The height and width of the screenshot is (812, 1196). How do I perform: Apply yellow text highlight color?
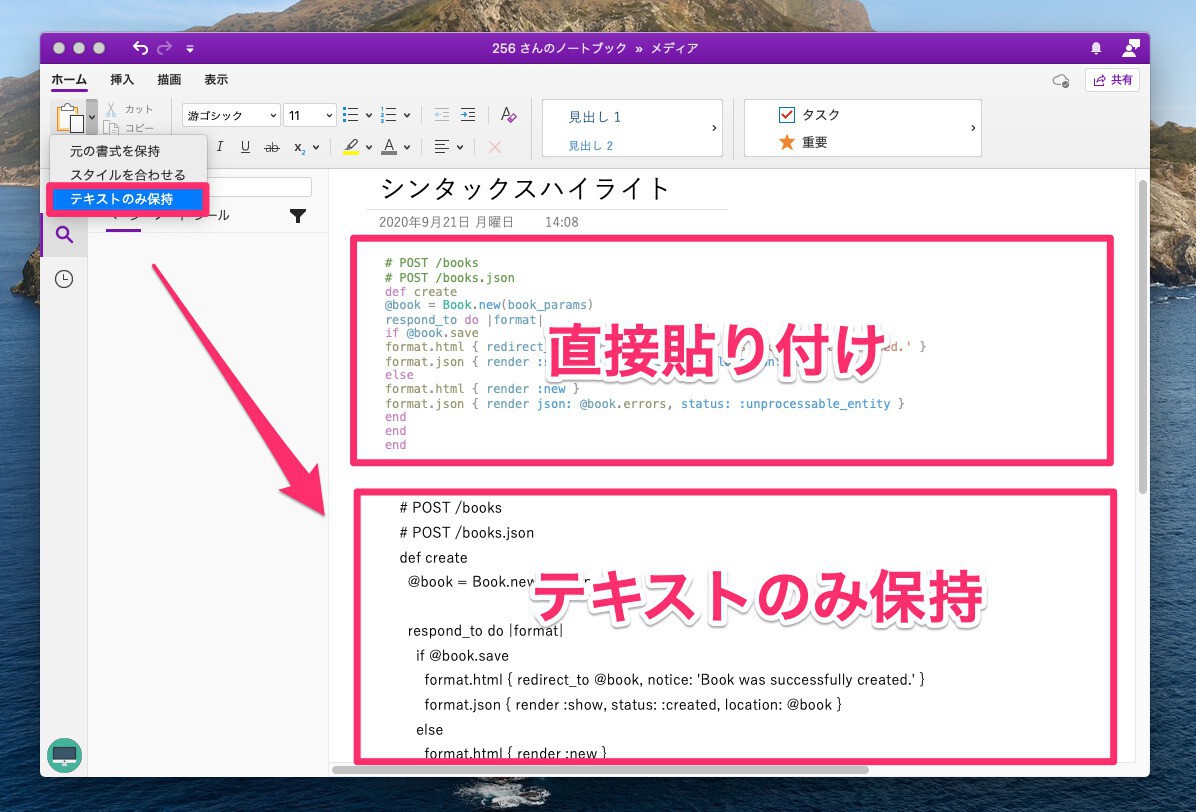[x=351, y=146]
